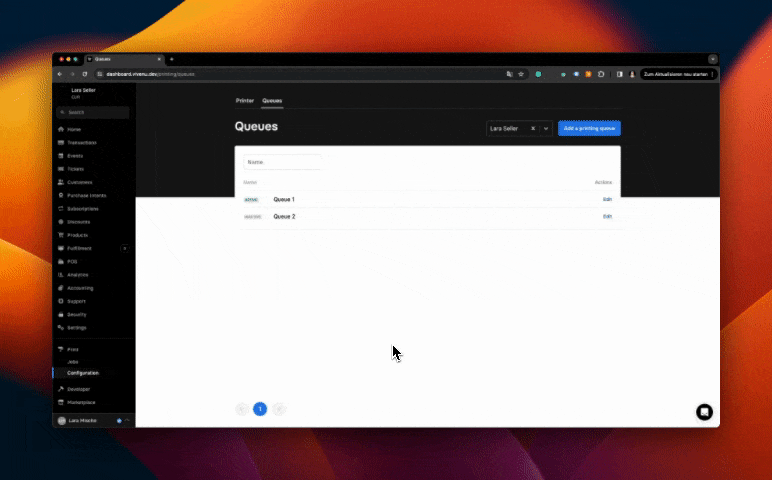Click the Add a printing queue button
The image size is (772, 480).
click(589, 128)
